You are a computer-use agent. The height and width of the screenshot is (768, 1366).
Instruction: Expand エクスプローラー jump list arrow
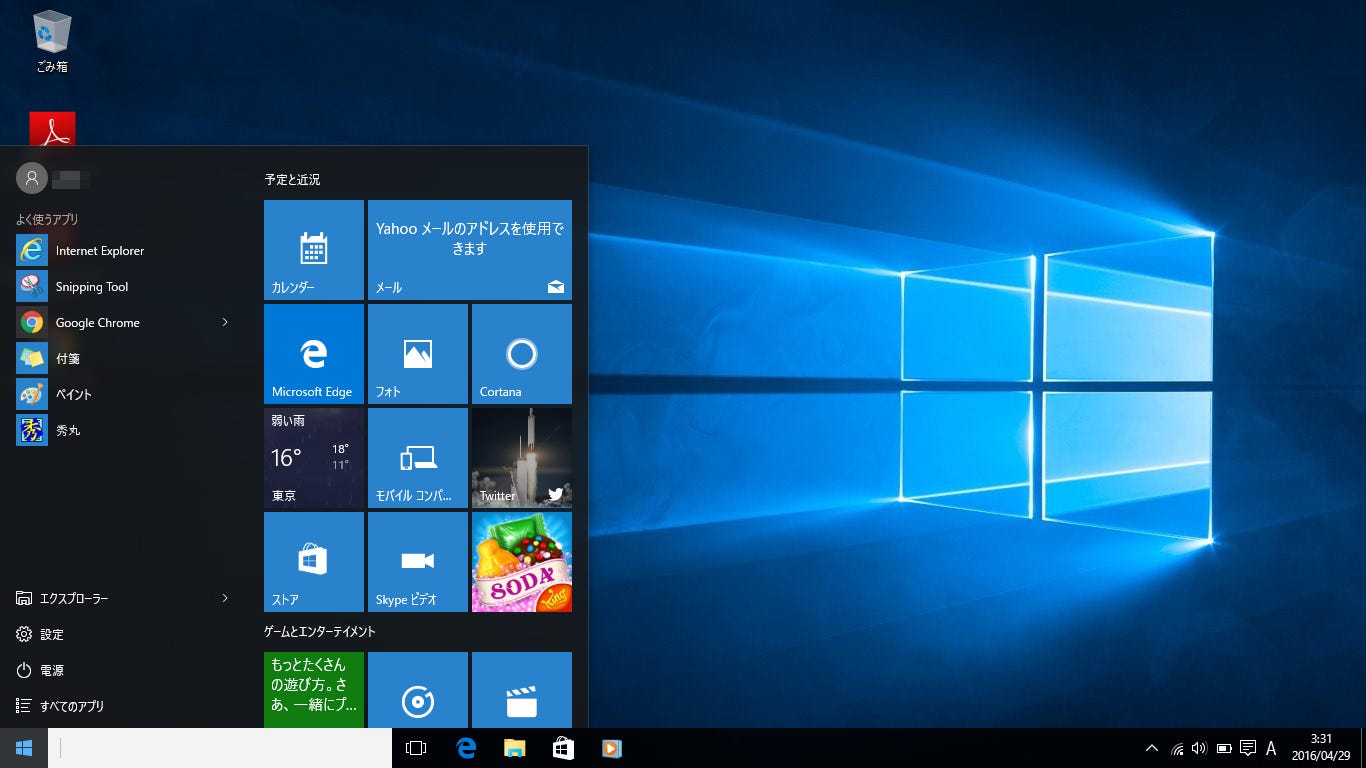(225, 598)
